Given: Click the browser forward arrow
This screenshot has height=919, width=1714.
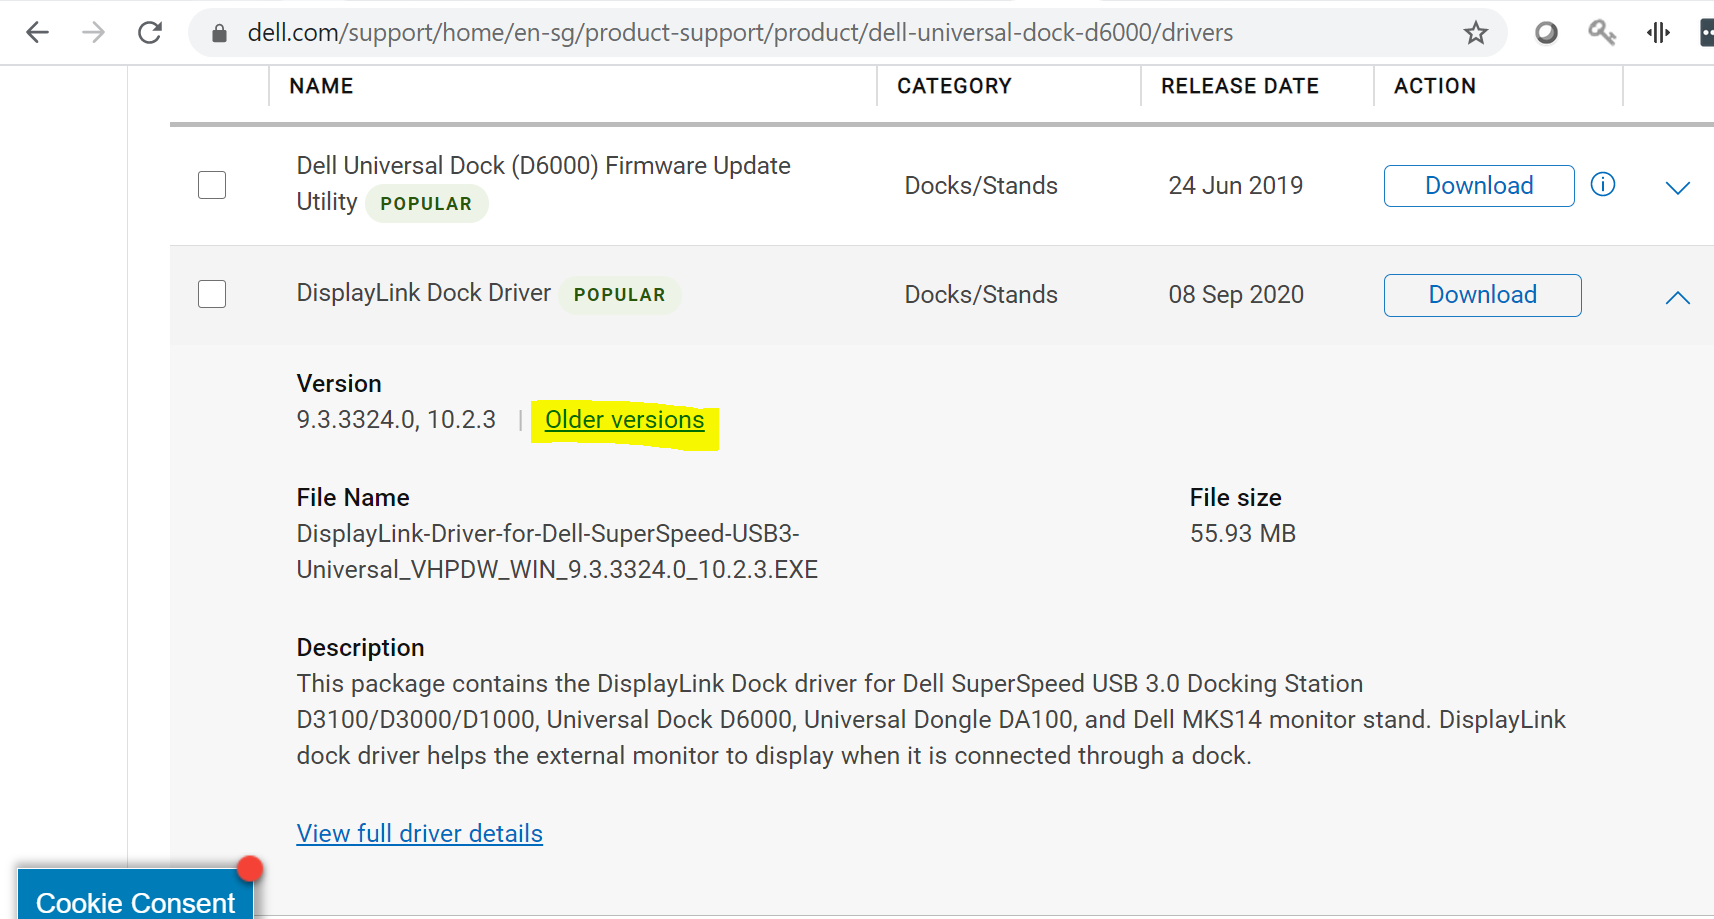Looking at the screenshot, I should 93,33.
